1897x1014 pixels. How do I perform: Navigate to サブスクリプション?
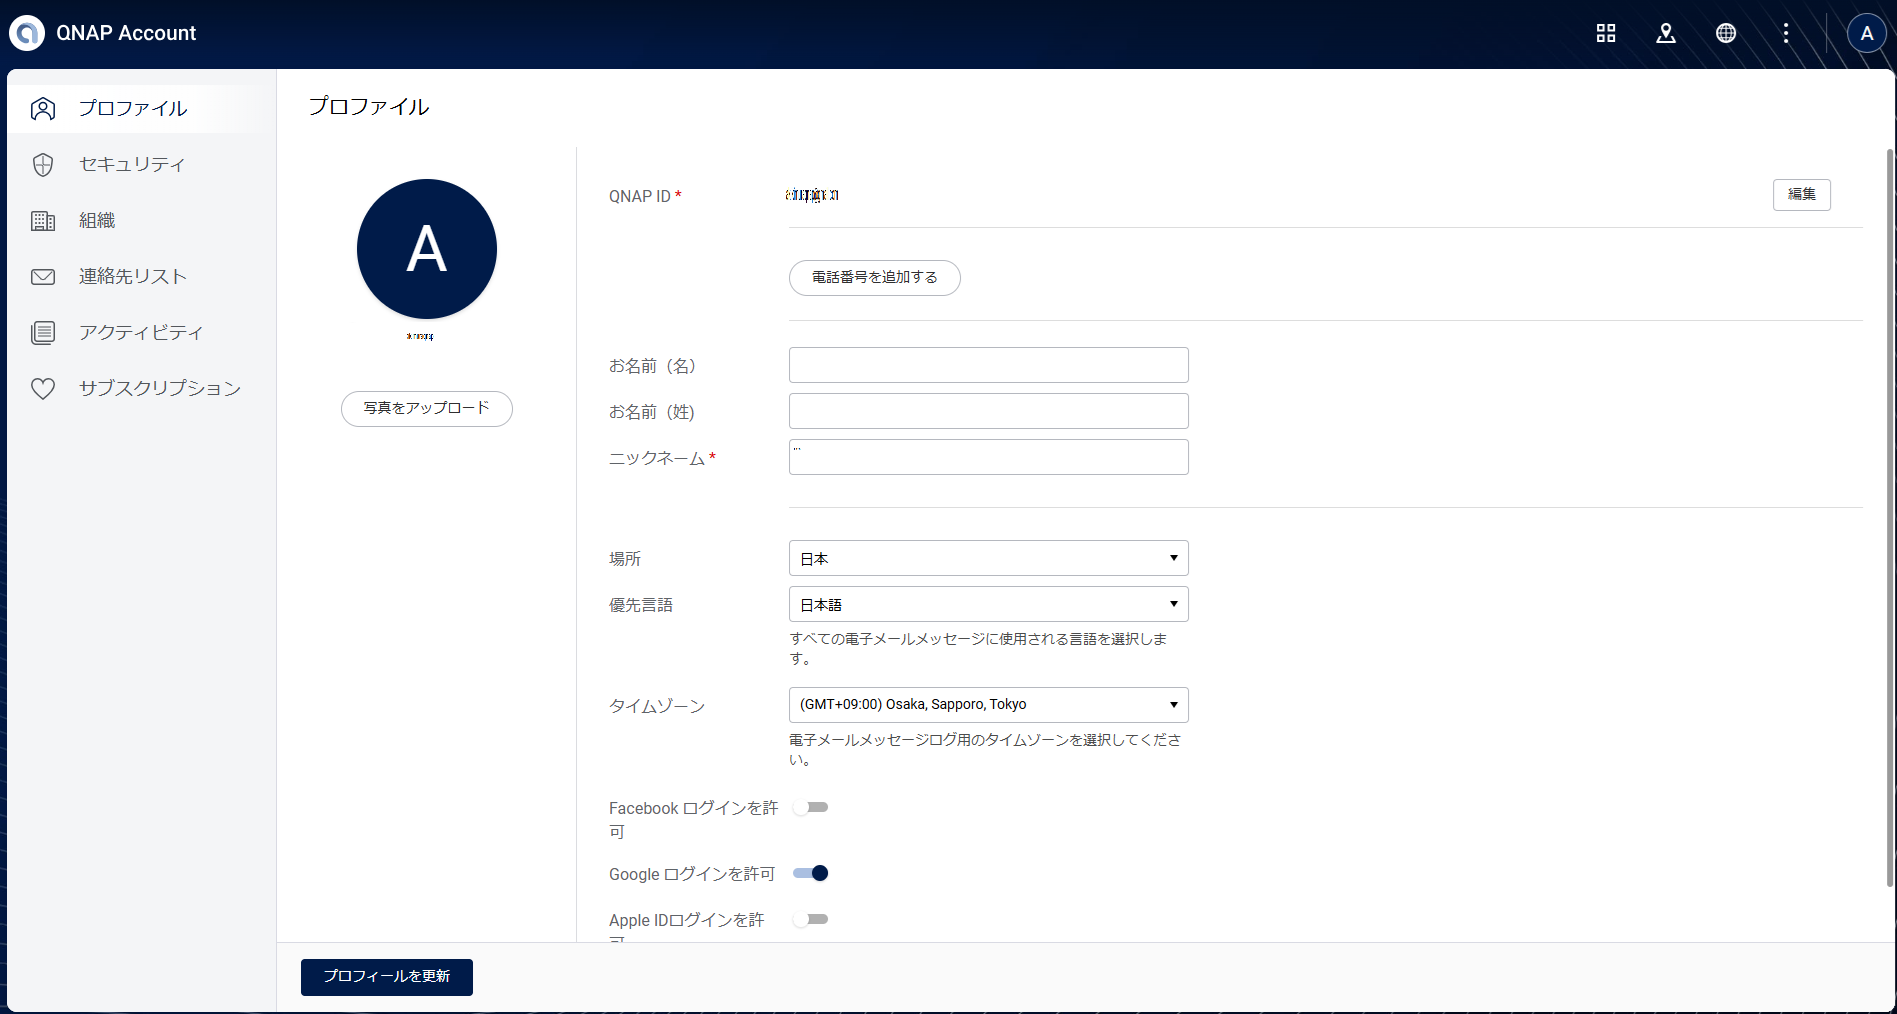142,388
